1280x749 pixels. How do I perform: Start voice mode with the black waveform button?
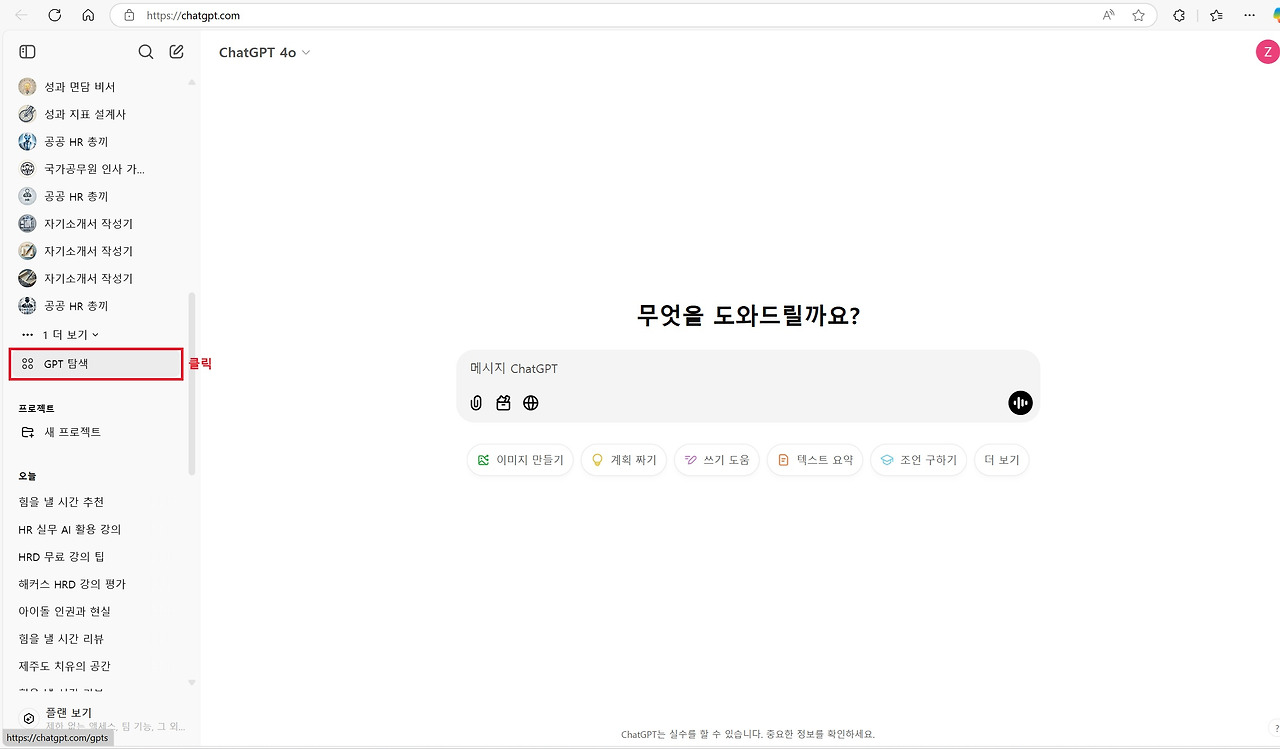(1020, 403)
